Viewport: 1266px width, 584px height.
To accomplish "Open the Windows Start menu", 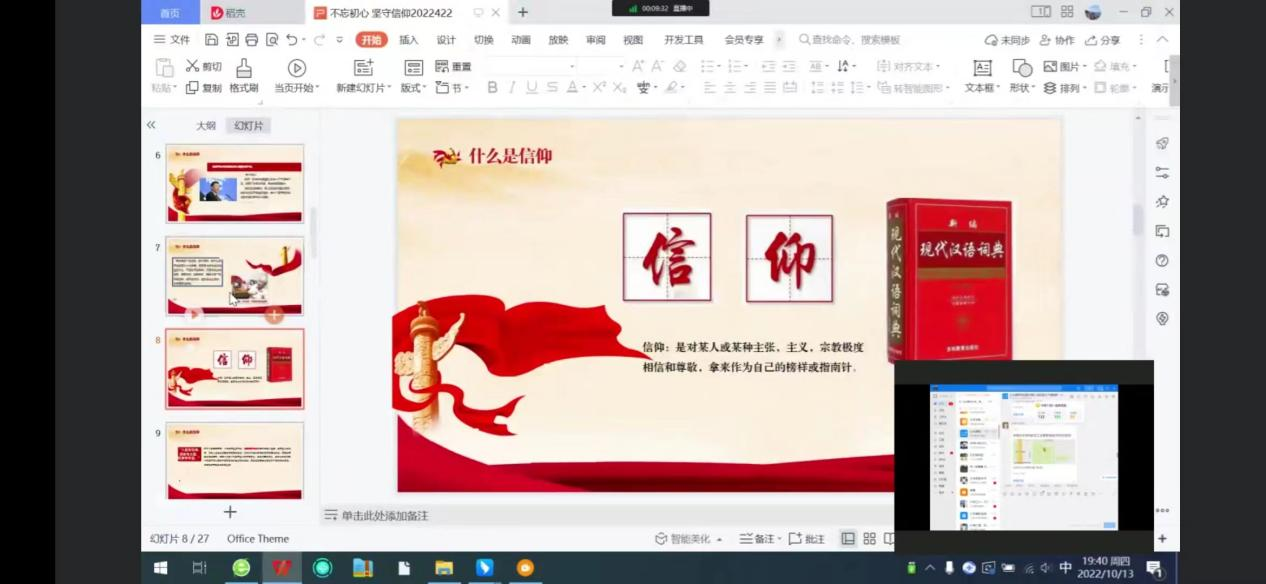I will (x=160, y=568).
